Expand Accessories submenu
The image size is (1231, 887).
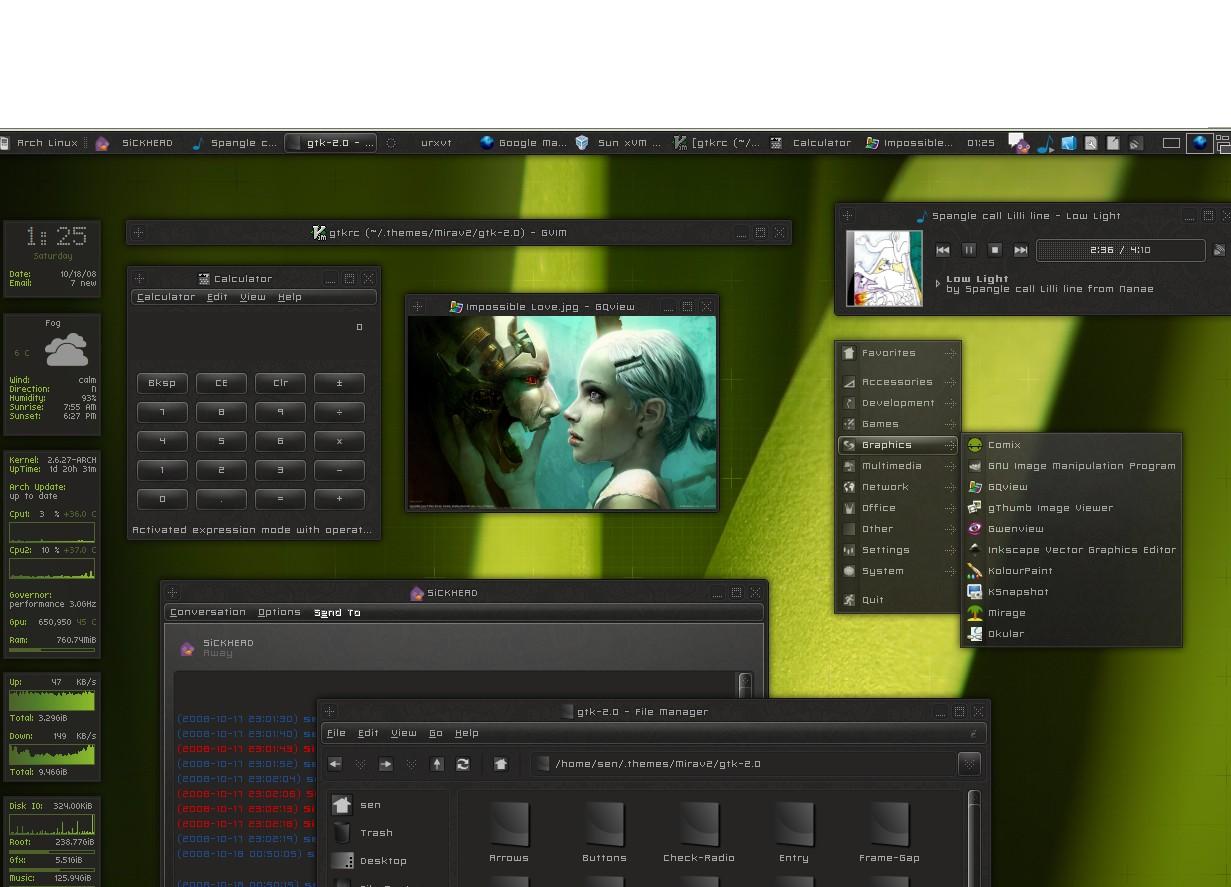point(898,382)
